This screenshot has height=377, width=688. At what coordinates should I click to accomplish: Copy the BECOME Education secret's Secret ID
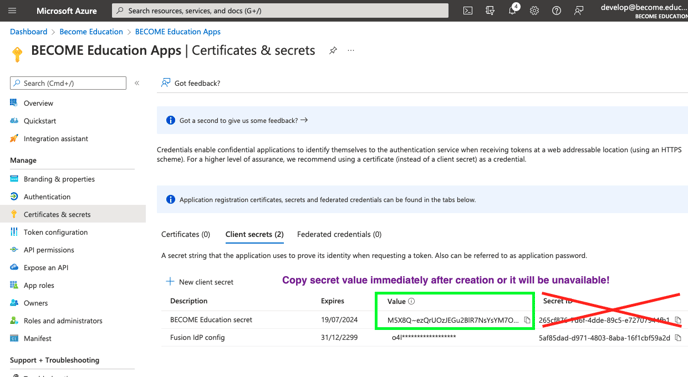tap(678, 320)
